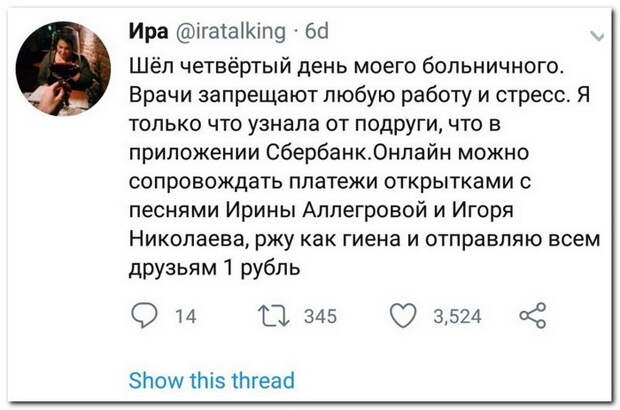Click the reply speech bubble icon
Image resolution: width=620 pixels, height=410 pixels.
pyautogui.click(x=144, y=316)
